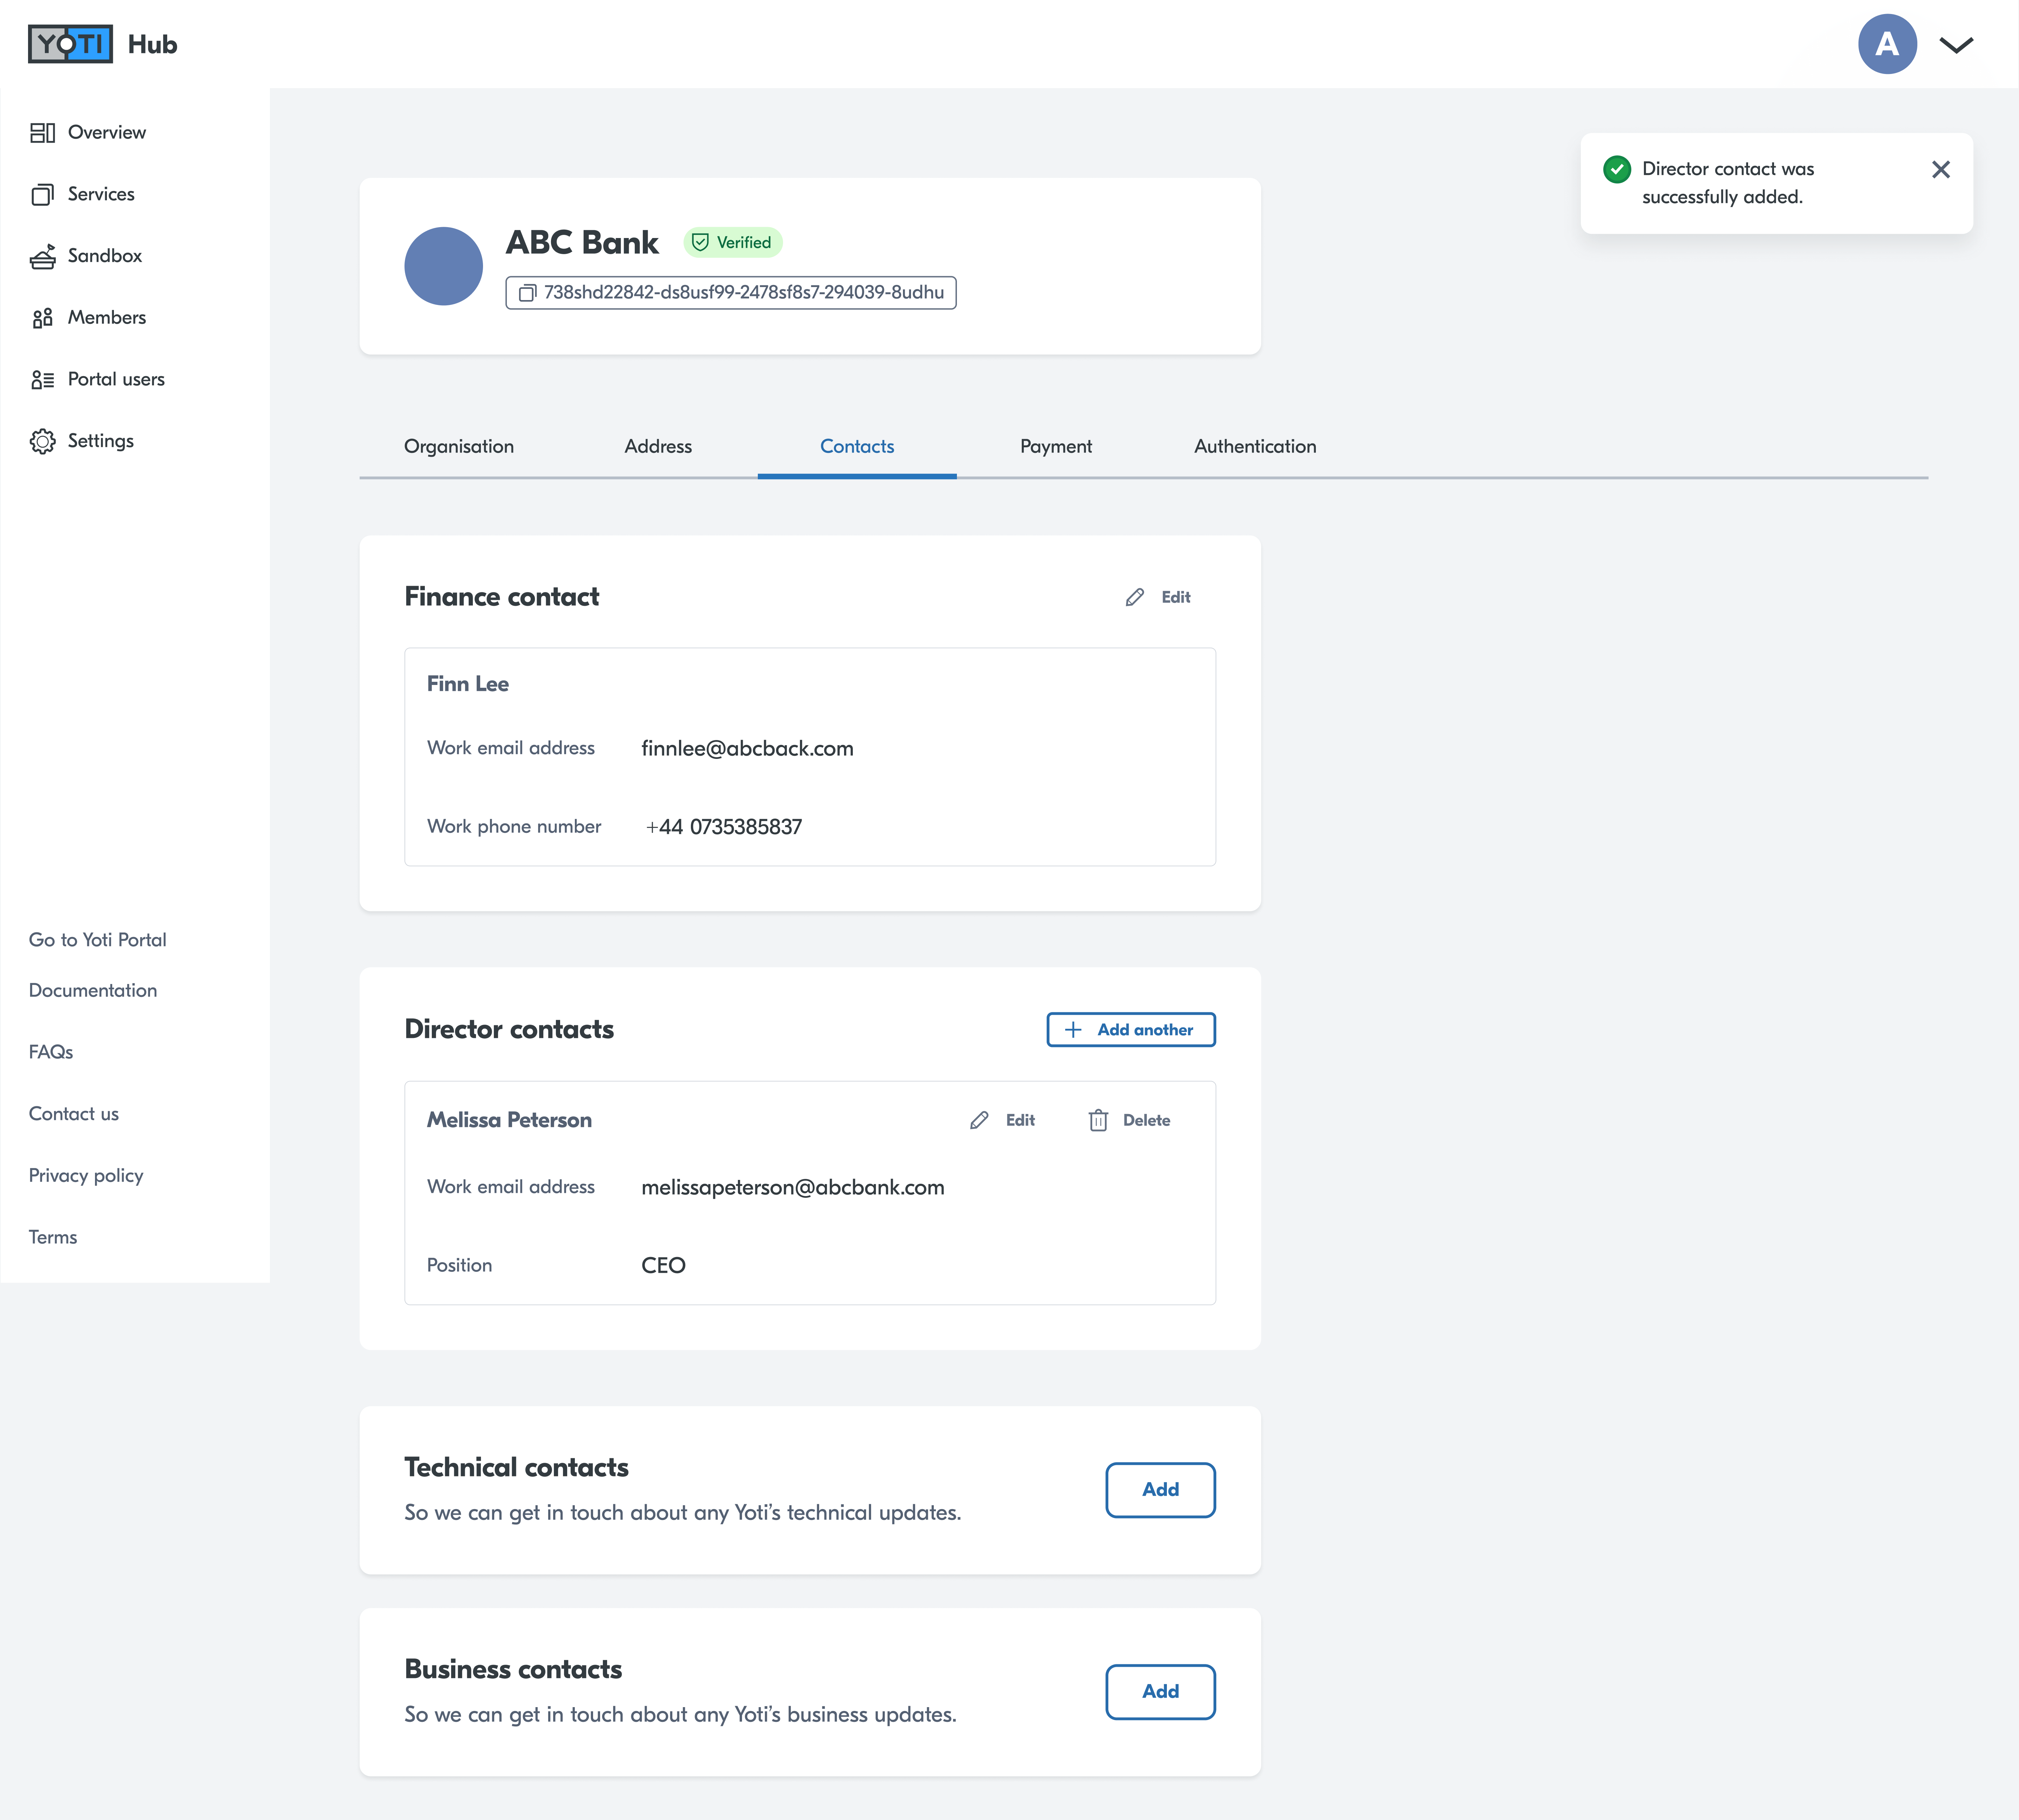
Task: Open Settings gear in sidebar
Action: [42, 441]
